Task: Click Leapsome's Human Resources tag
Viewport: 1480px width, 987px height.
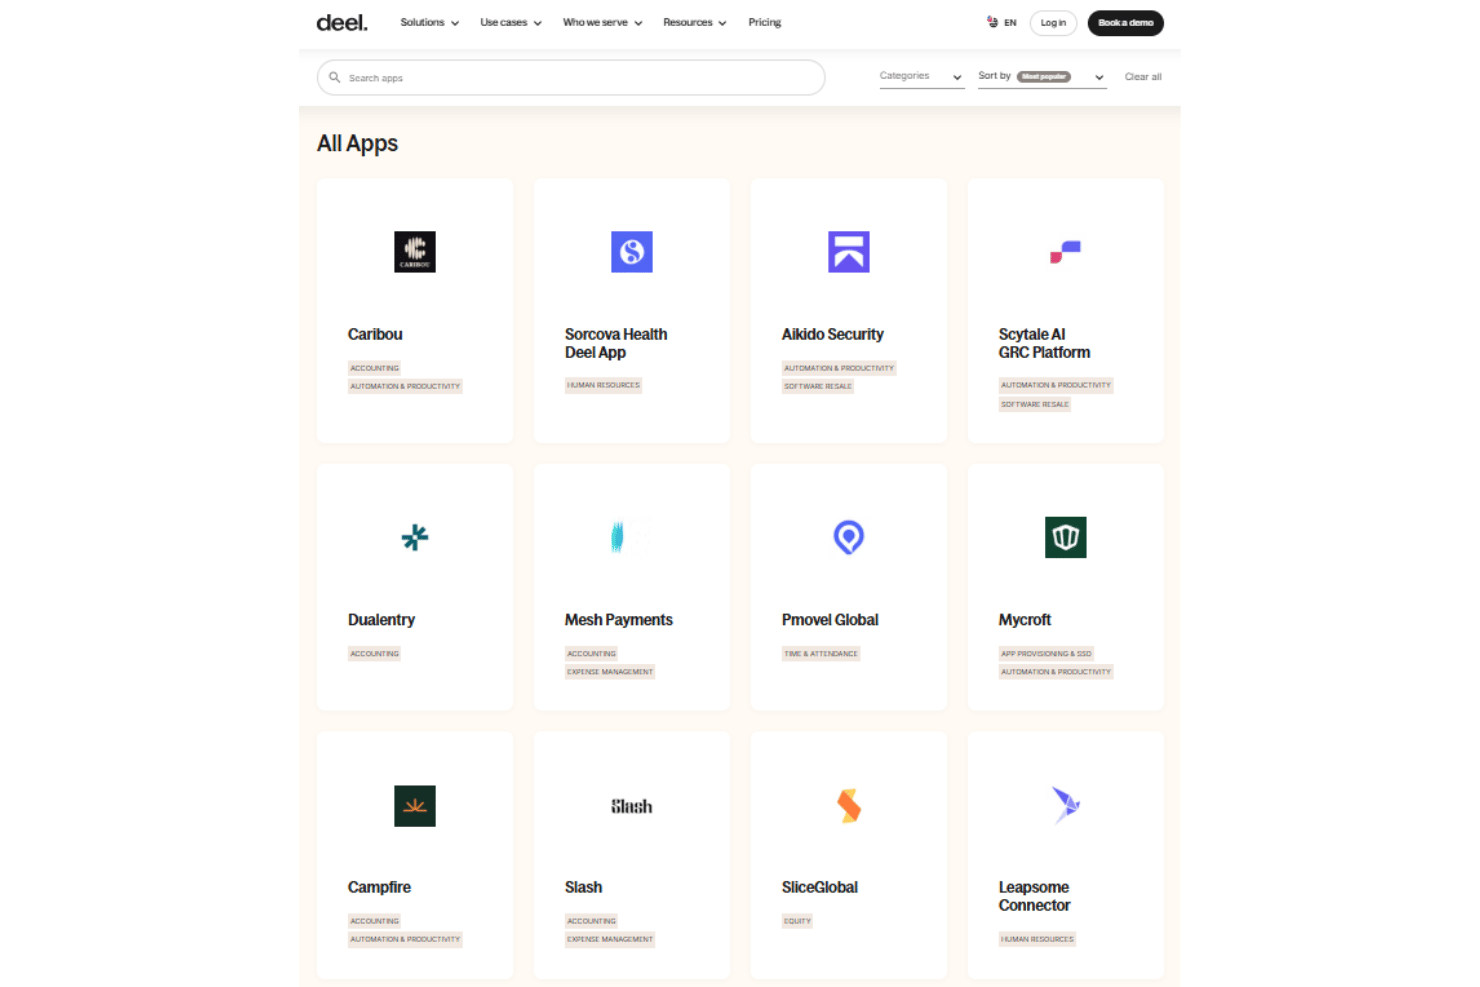Action: 1037,939
